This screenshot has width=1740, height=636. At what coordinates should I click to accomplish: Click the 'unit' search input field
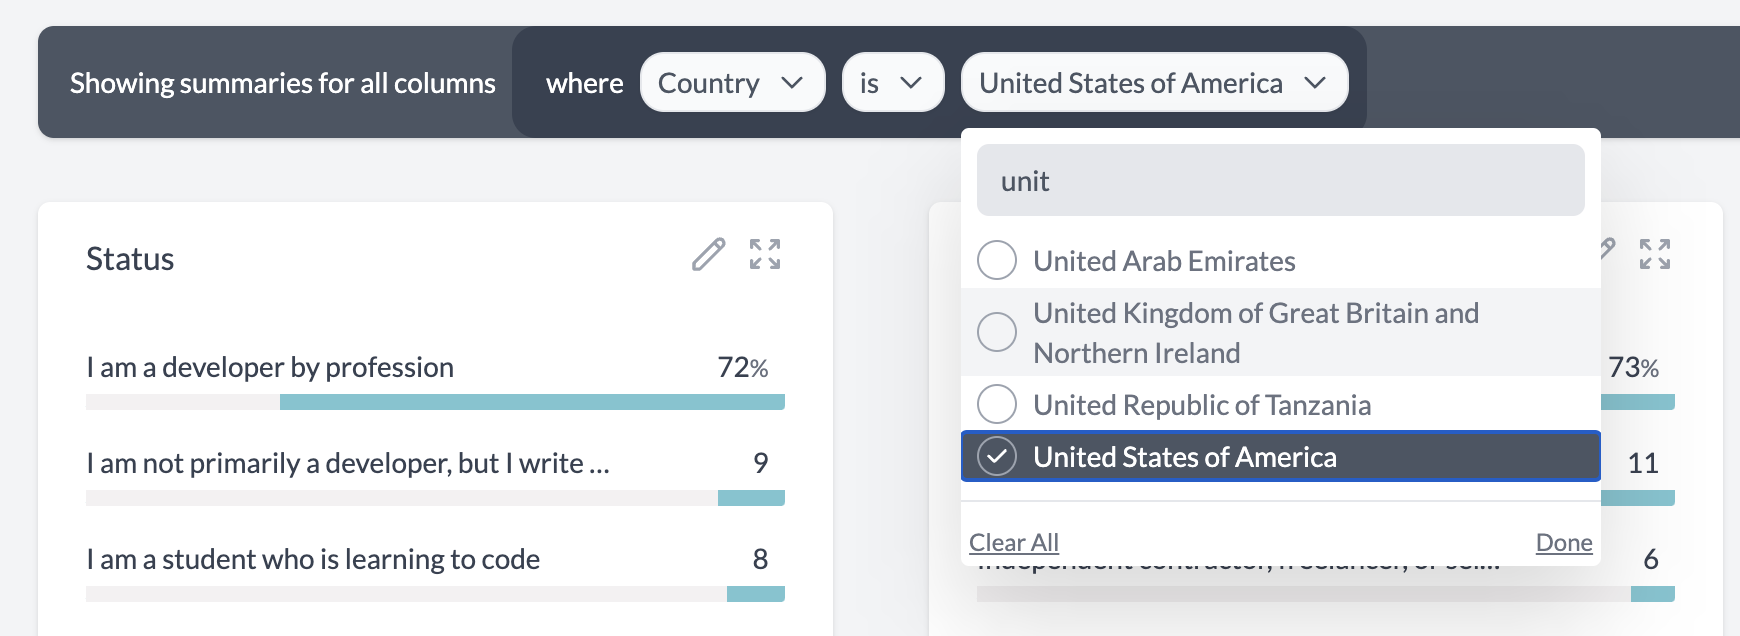(1280, 180)
